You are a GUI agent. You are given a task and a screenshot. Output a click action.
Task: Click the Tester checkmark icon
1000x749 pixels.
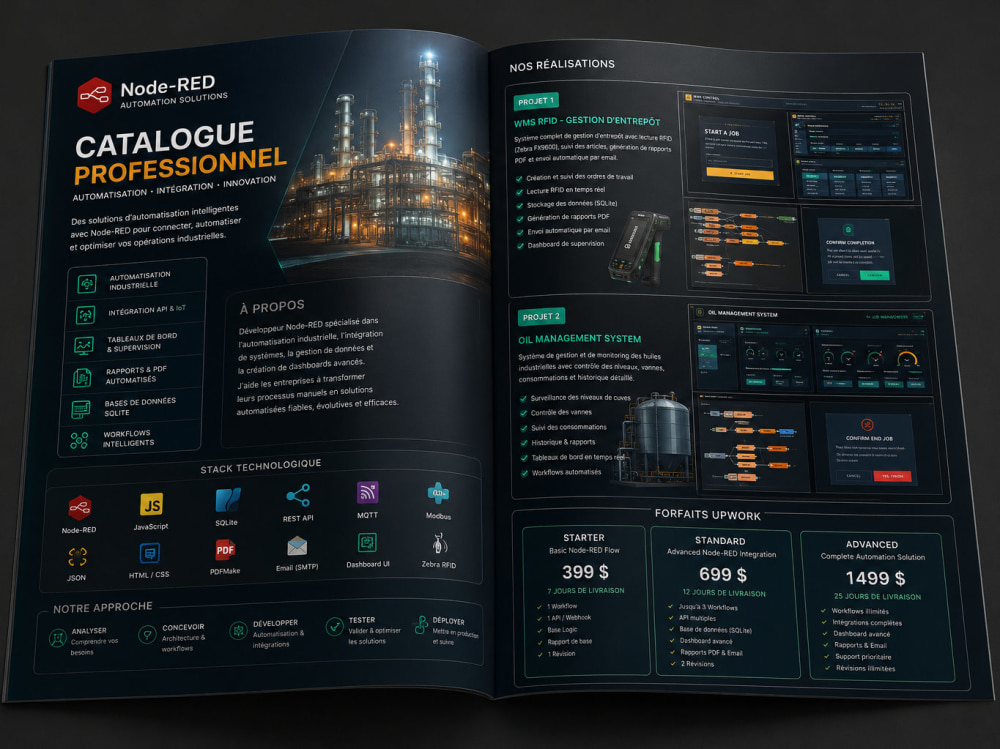tap(334, 627)
